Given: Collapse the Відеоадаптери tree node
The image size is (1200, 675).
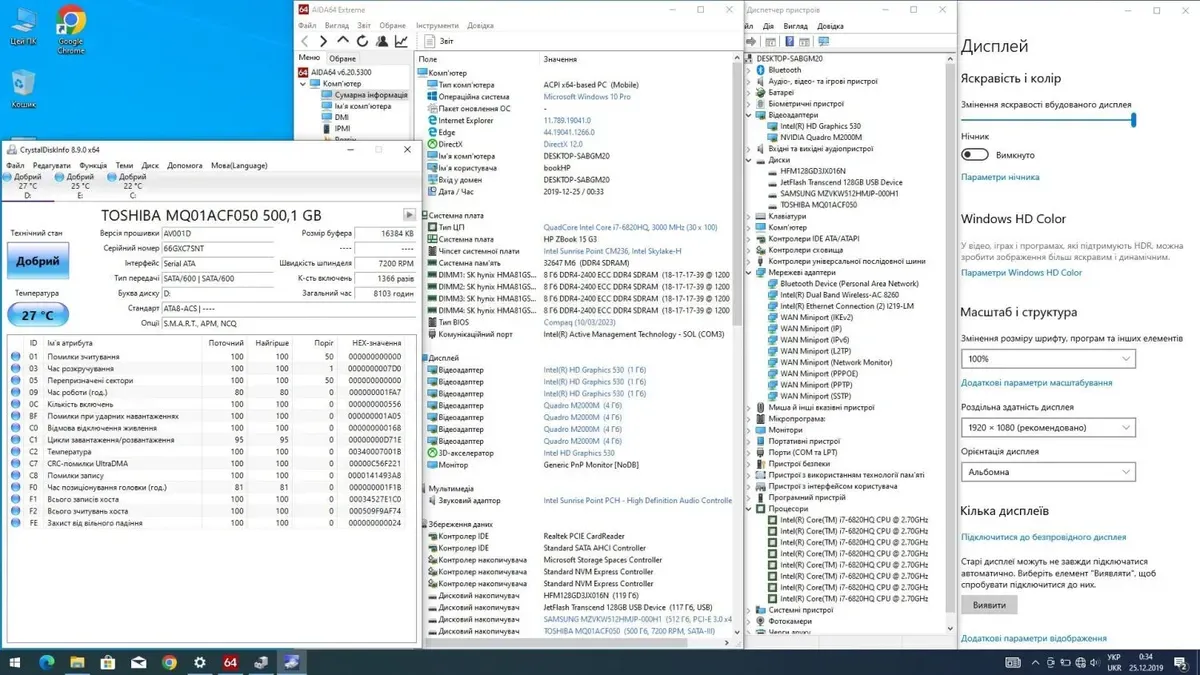Looking at the screenshot, I should (752, 115).
